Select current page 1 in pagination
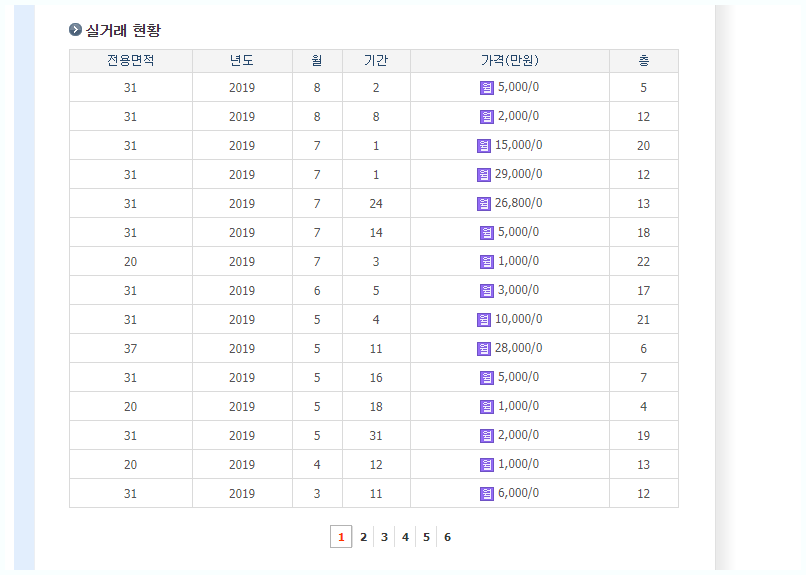806x575 pixels. pyautogui.click(x=341, y=537)
